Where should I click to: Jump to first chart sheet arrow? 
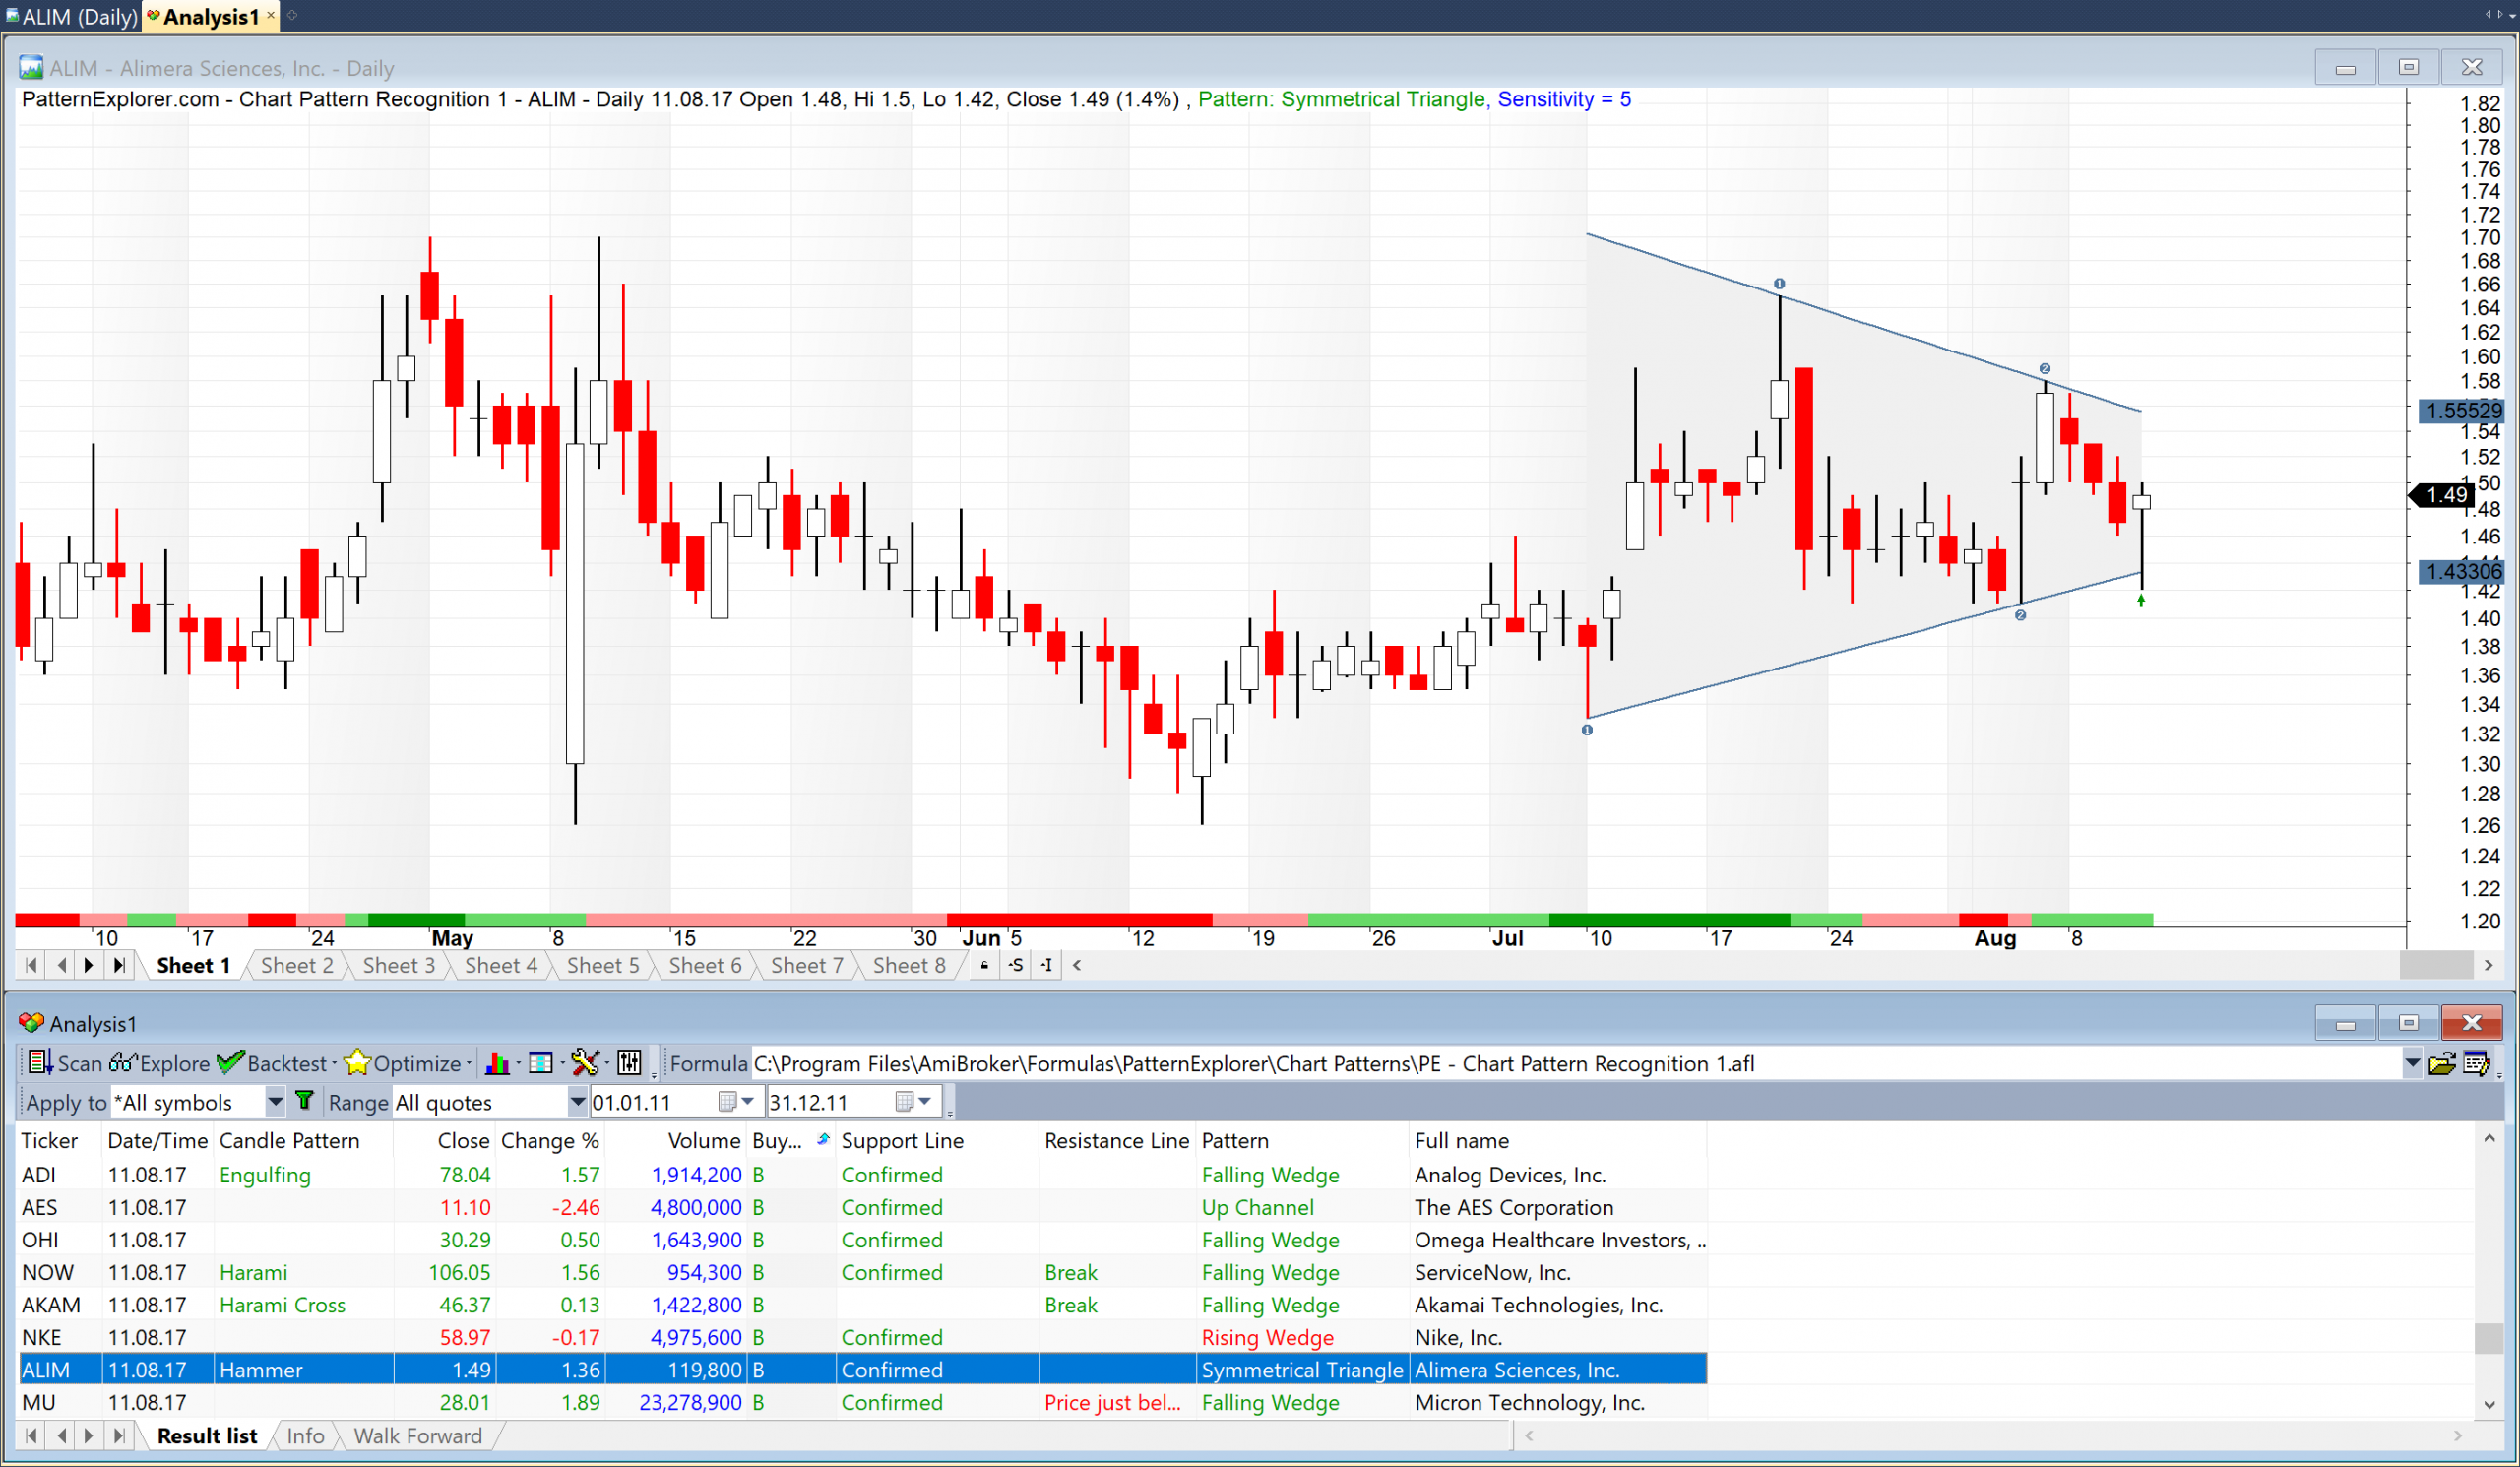click(x=31, y=965)
